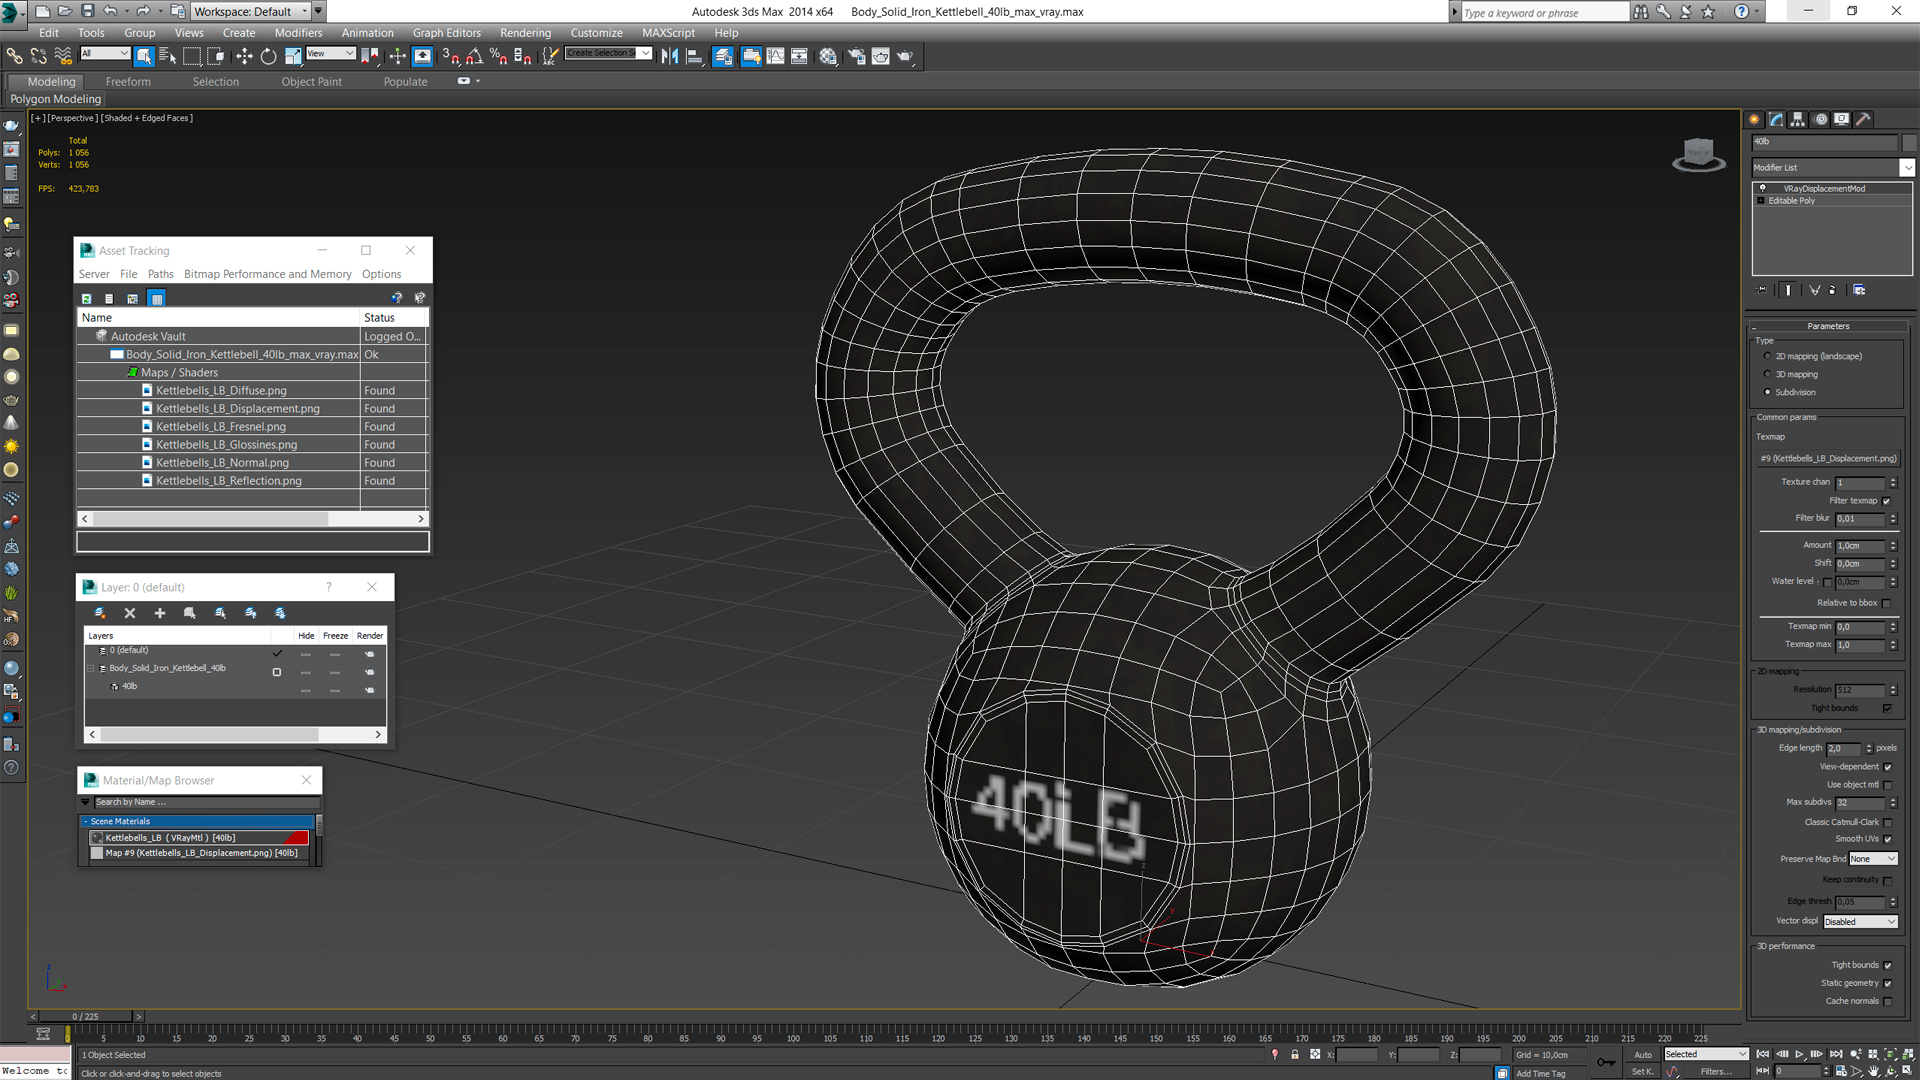Expand Editable Poly in modifier stack
This screenshot has width=1920, height=1080.
(x=1761, y=201)
